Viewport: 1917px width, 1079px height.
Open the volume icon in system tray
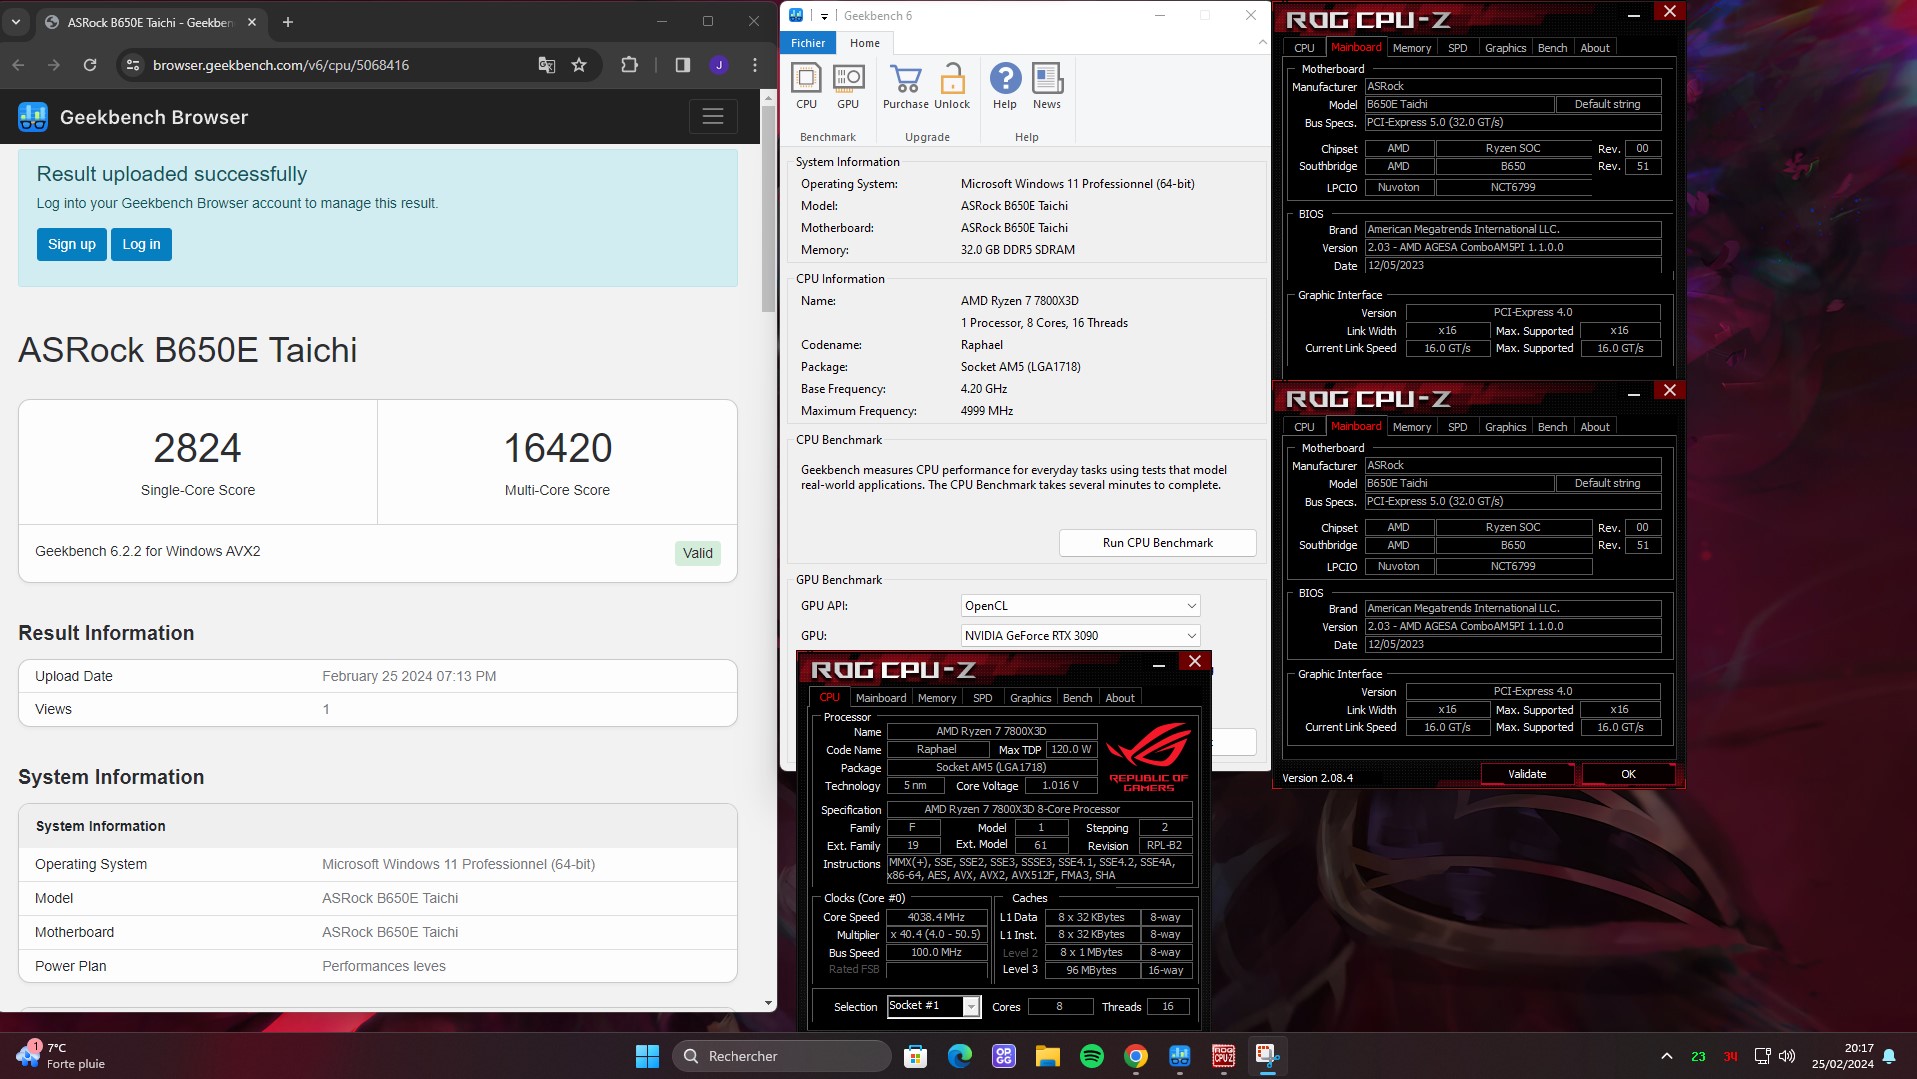click(1787, 1056)
